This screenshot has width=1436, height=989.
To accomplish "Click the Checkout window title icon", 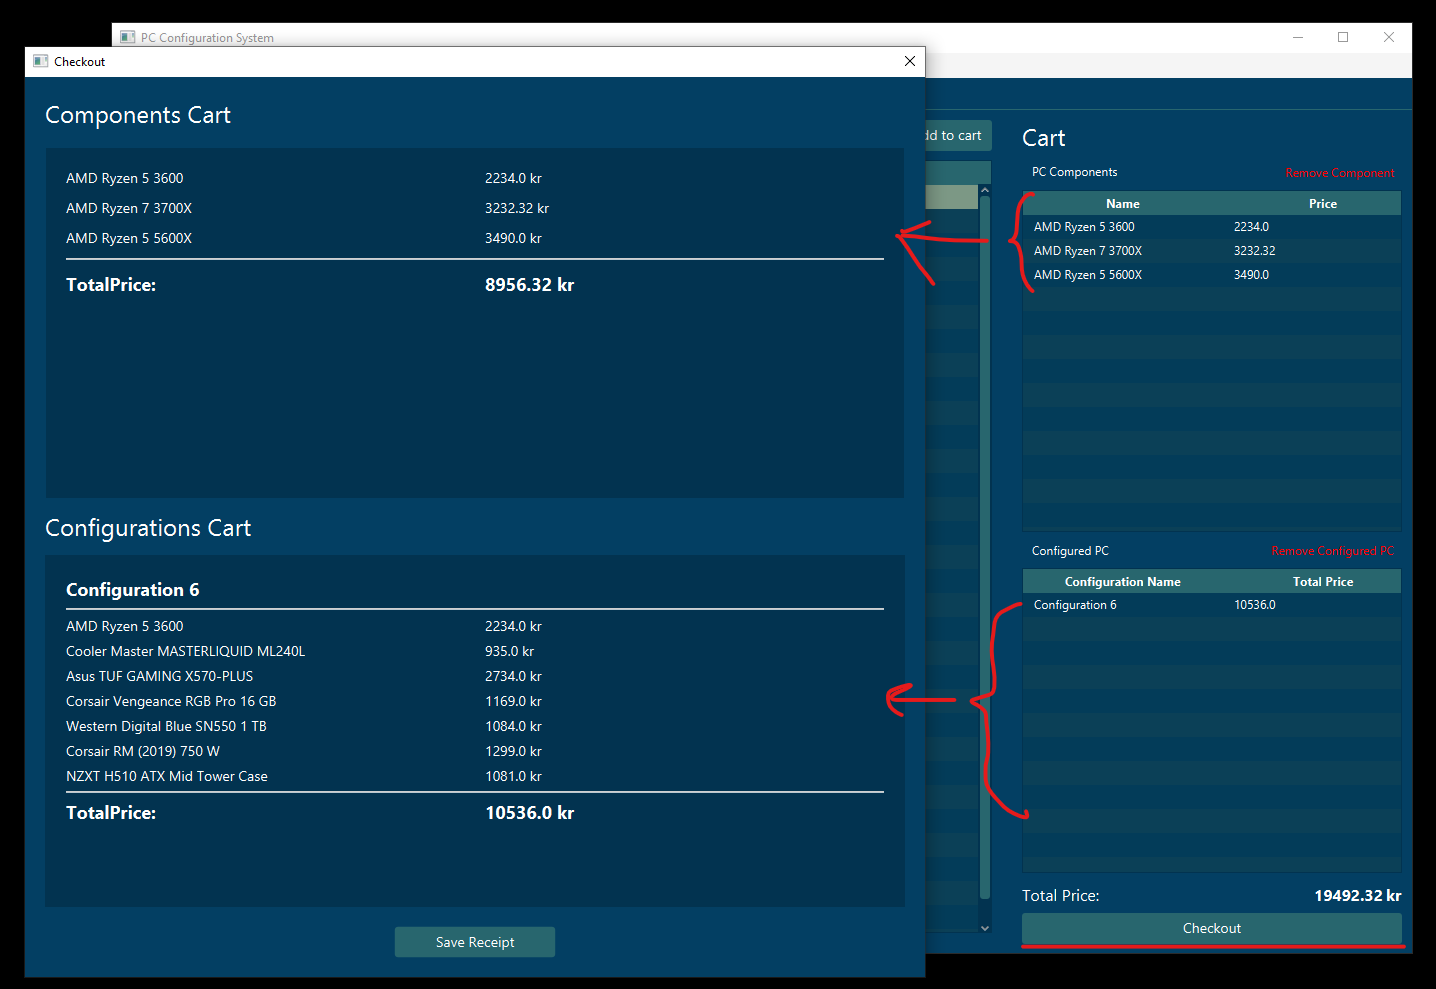I will (40, 61).
